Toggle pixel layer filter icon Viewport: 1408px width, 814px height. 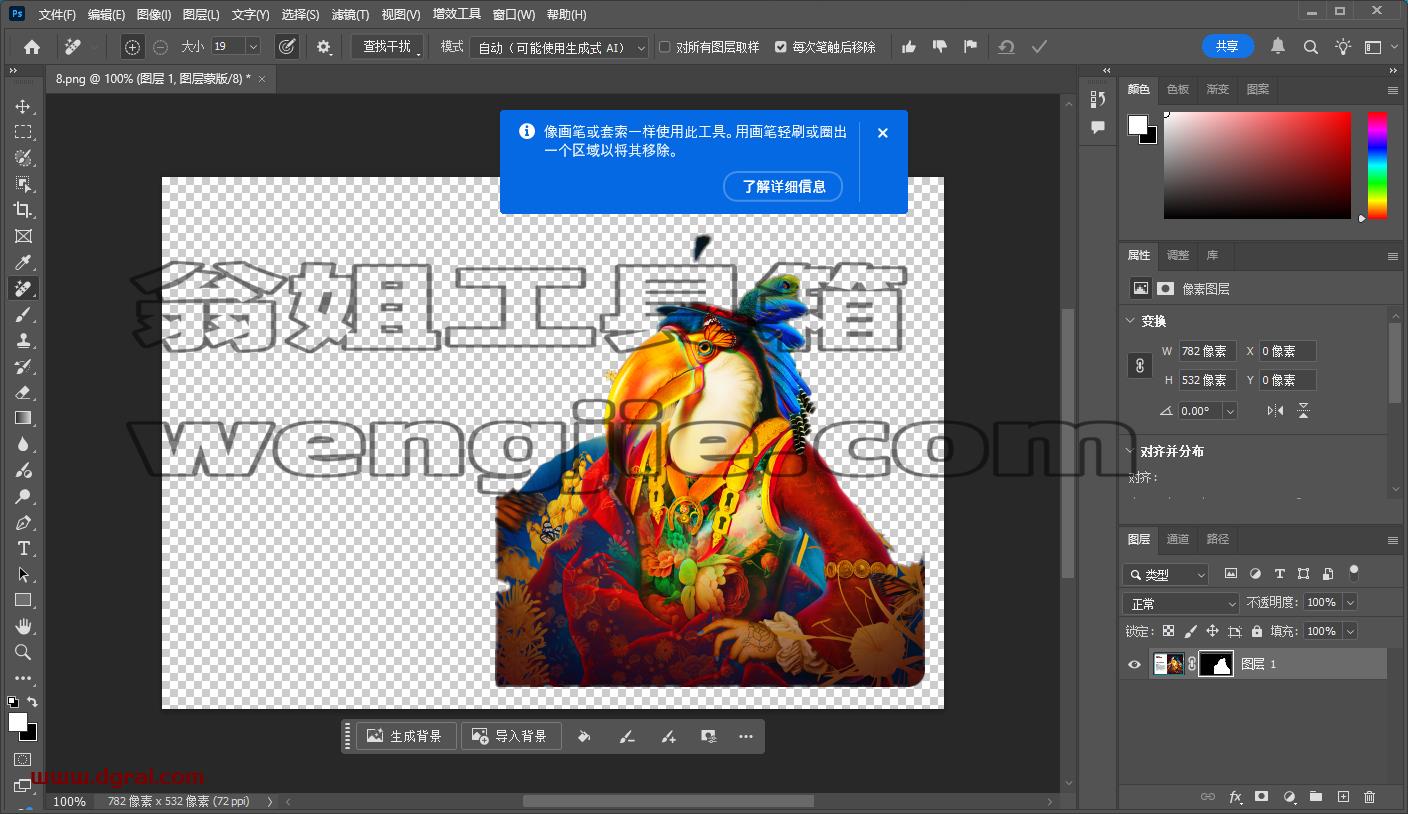pos(1231,574)
